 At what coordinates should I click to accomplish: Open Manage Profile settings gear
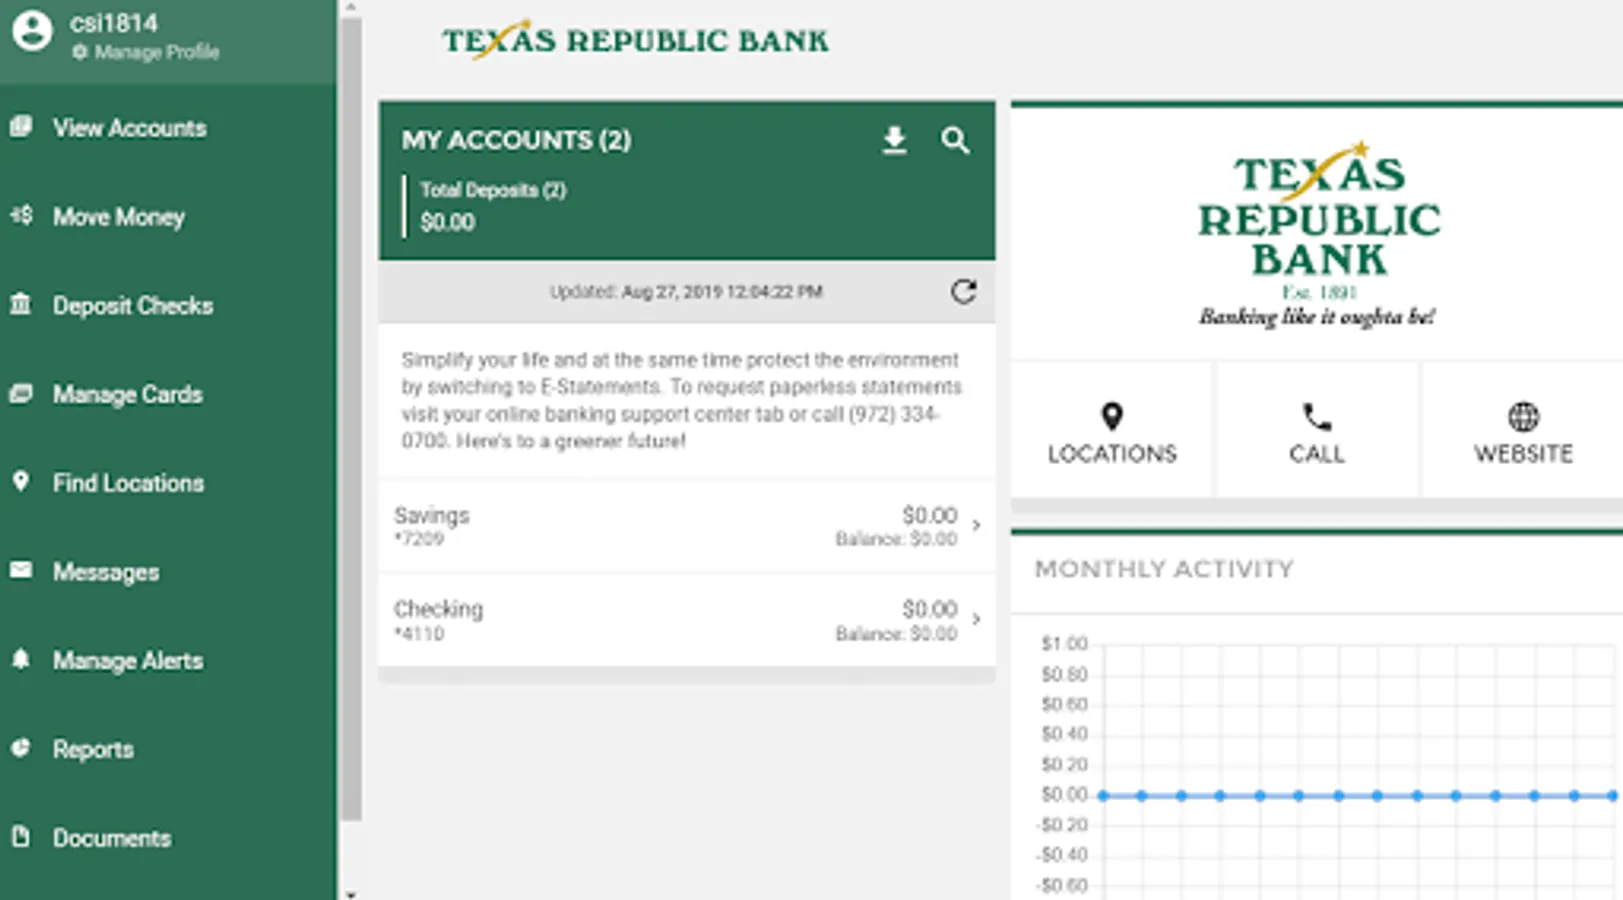tap(79, 52)
